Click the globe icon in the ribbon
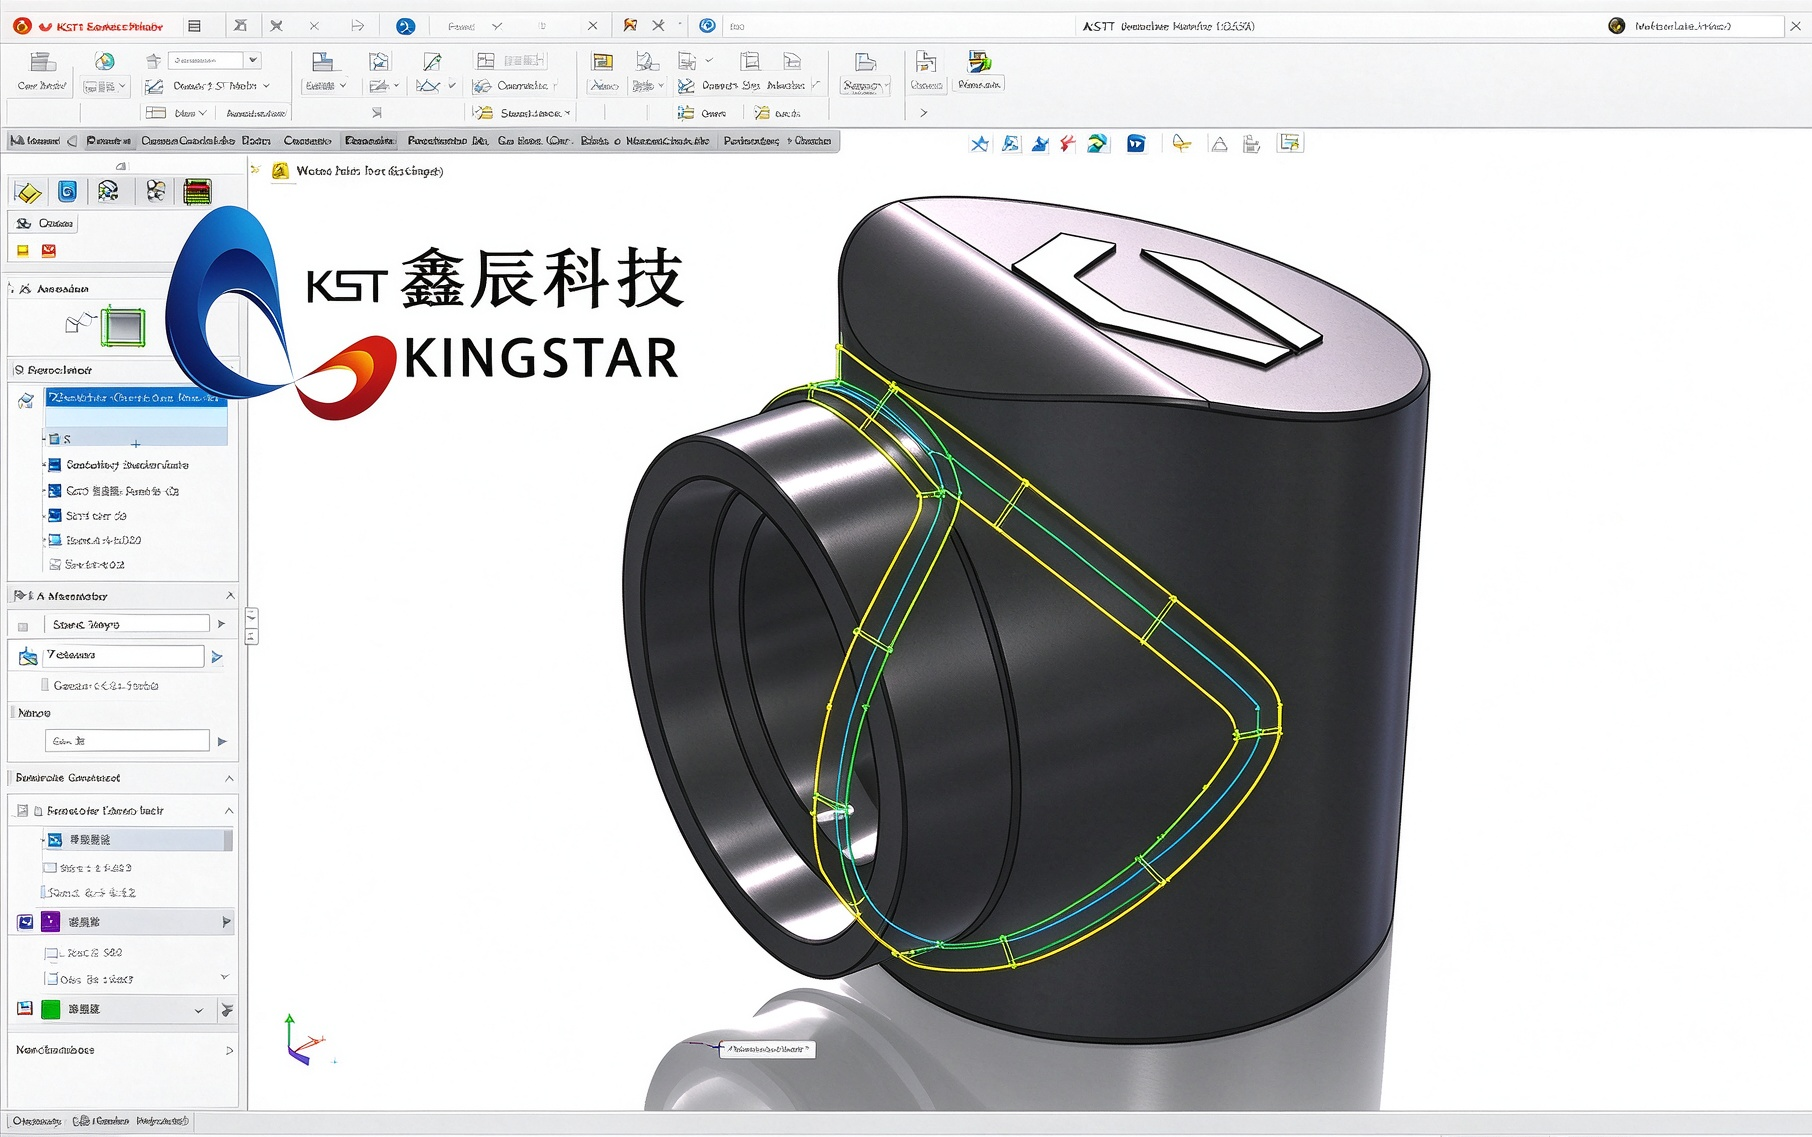 click(105, 62)
